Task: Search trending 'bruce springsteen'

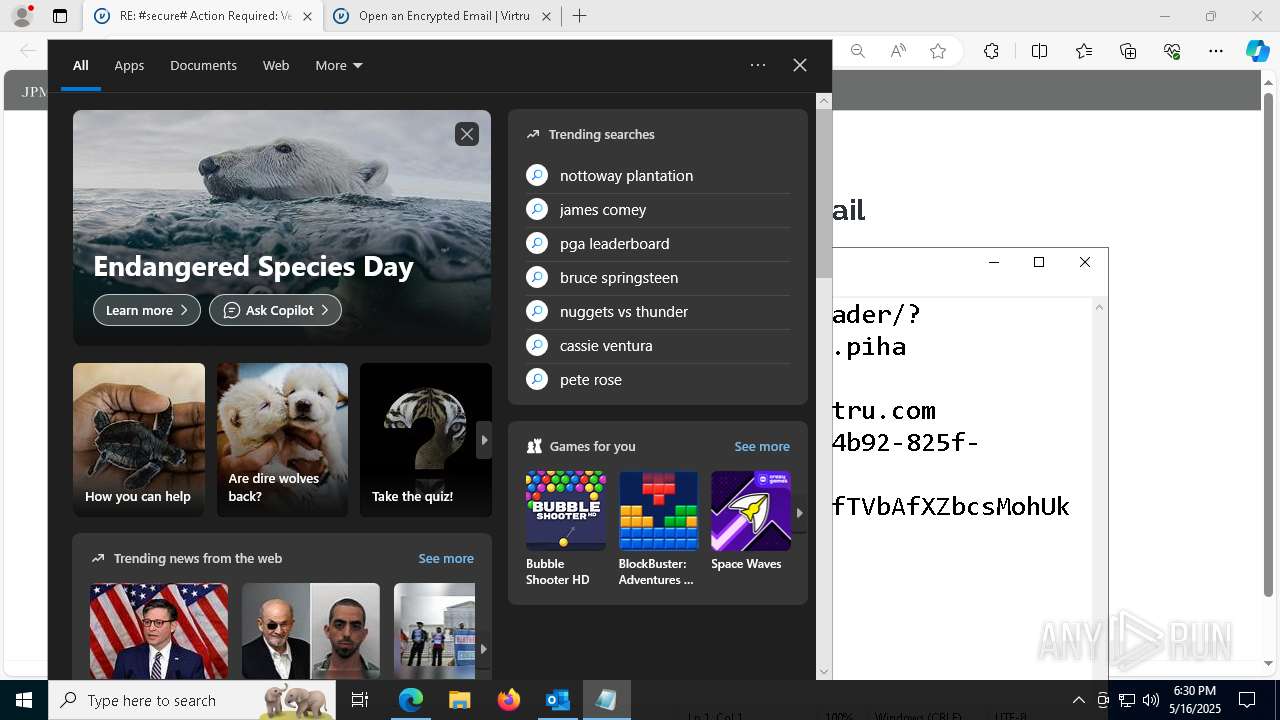Action: point(658,277)
